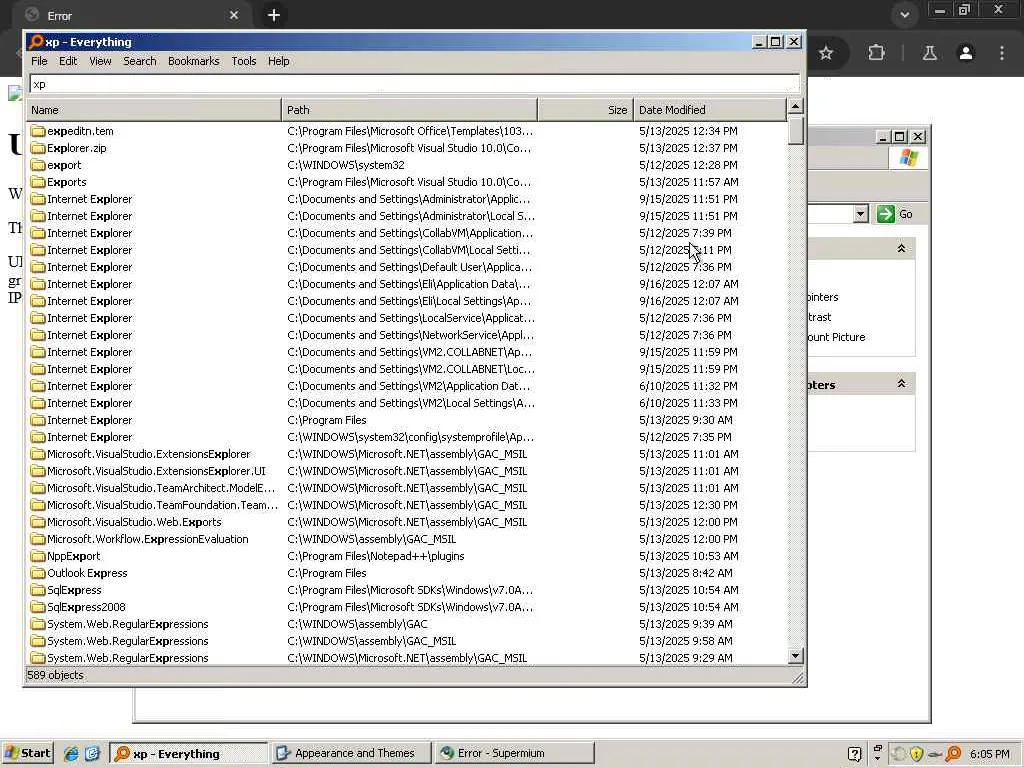This screenshot has height=768, width=1024.
Task: Click the SqlExpress2008 folder icon
Action: click(x=38, y=607)
